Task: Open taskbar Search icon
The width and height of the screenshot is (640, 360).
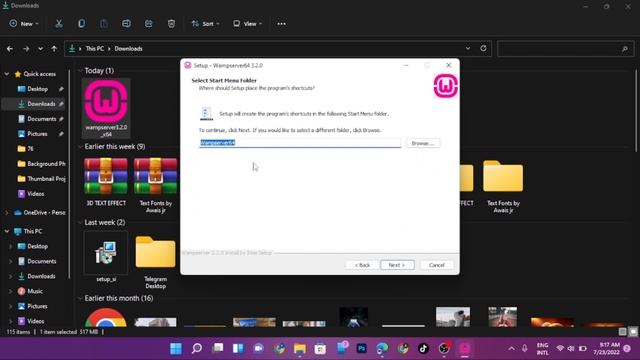Action: click(197, 348)
